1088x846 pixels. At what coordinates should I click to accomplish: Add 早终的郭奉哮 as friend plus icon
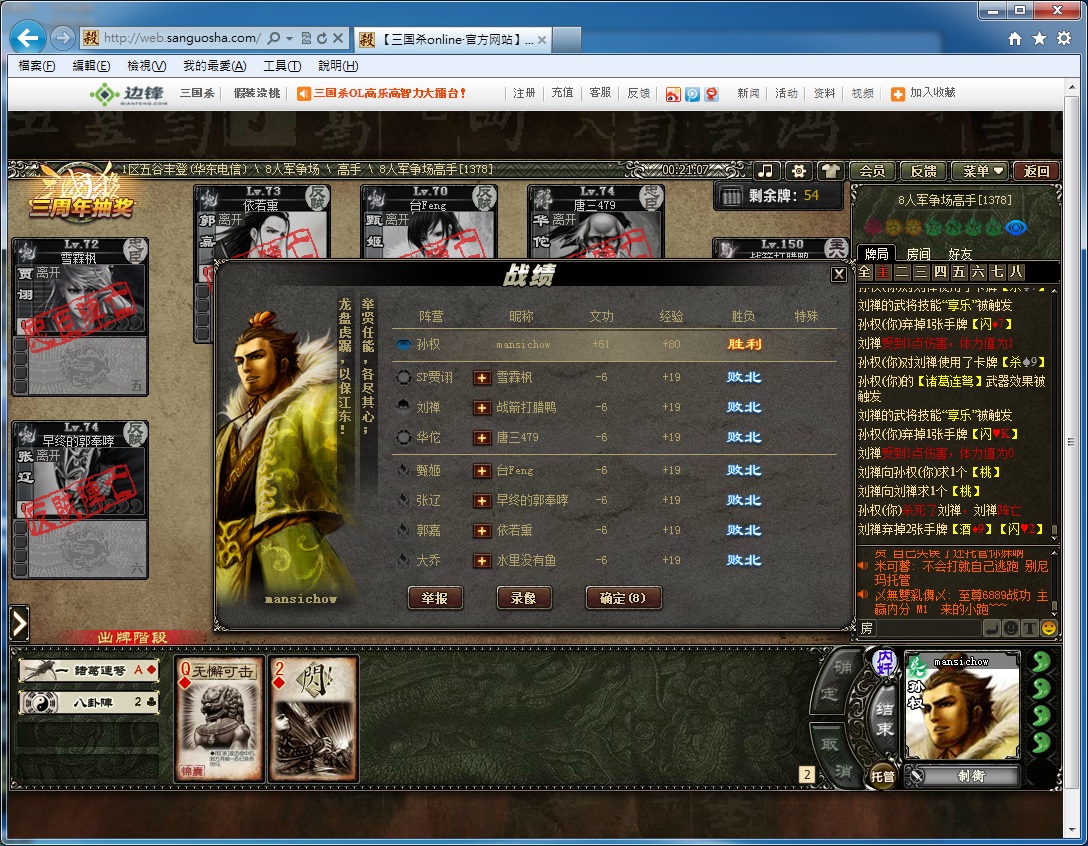(482, 501)
